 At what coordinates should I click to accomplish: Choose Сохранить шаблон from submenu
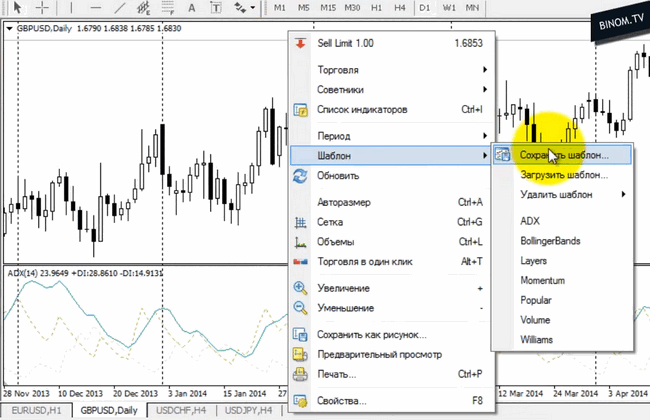point(564,155)
